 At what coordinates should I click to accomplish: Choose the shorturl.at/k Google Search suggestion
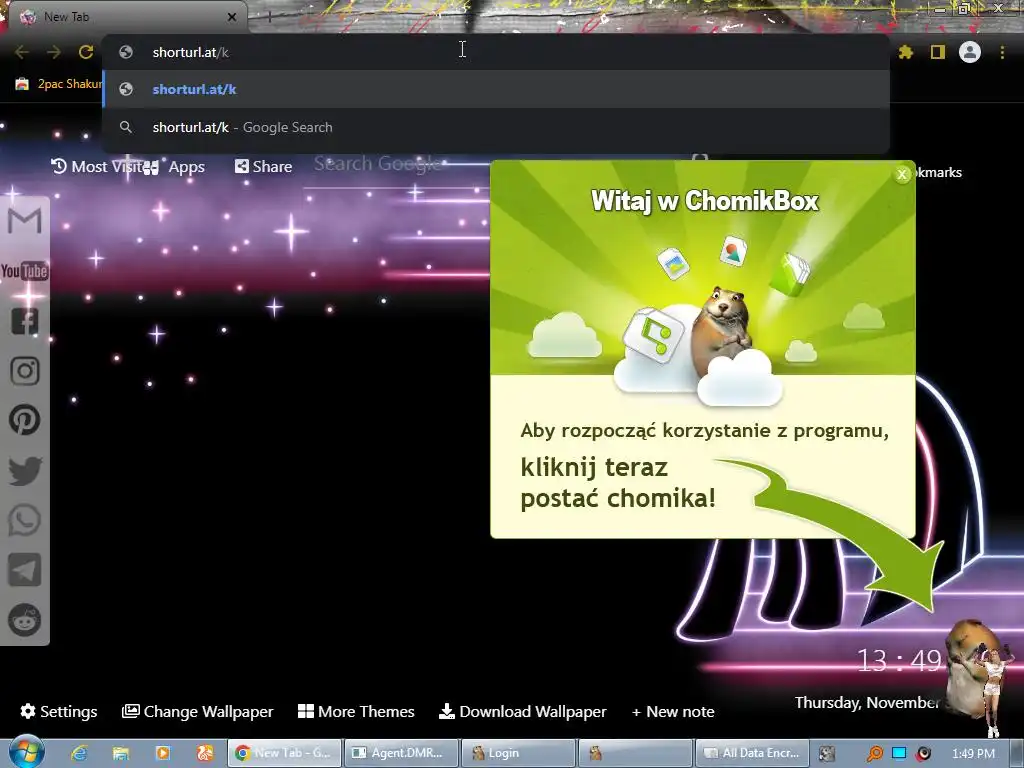click(496, 127)
